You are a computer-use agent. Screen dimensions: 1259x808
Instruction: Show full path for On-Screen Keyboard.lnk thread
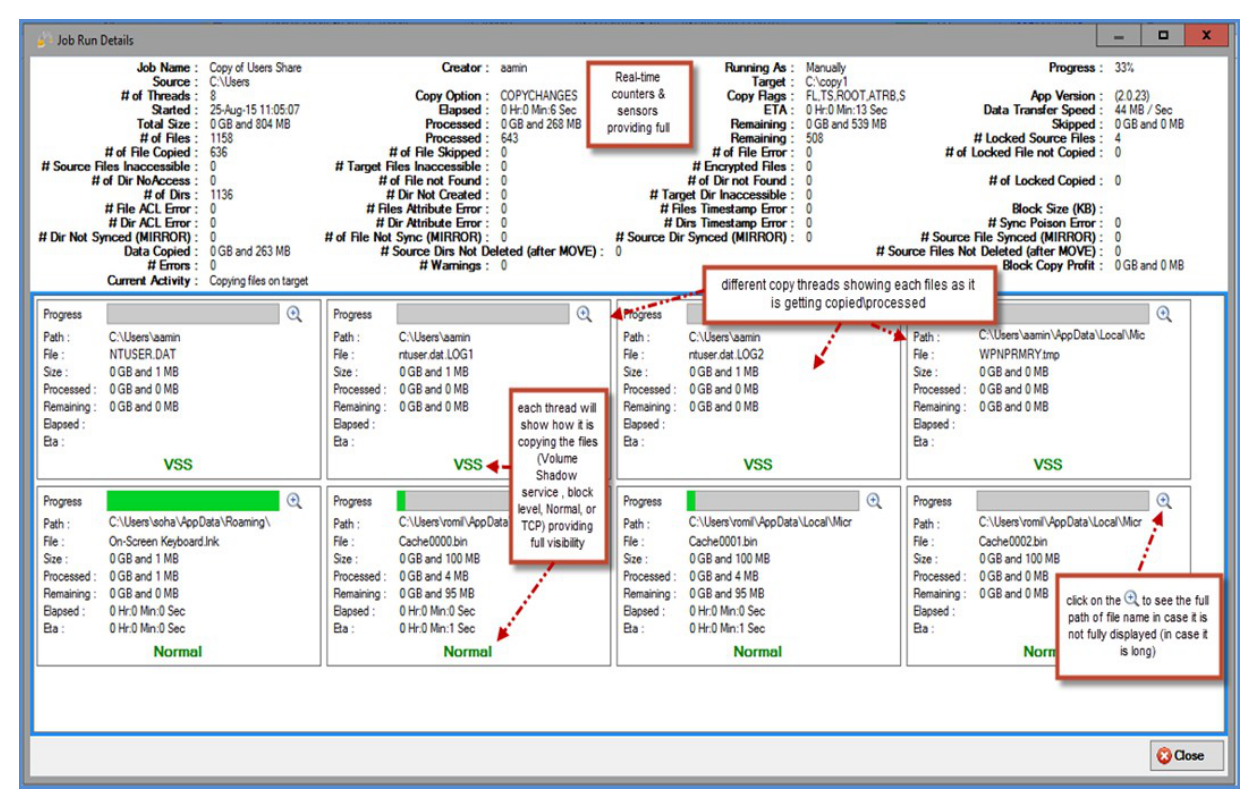coord(294,501)
